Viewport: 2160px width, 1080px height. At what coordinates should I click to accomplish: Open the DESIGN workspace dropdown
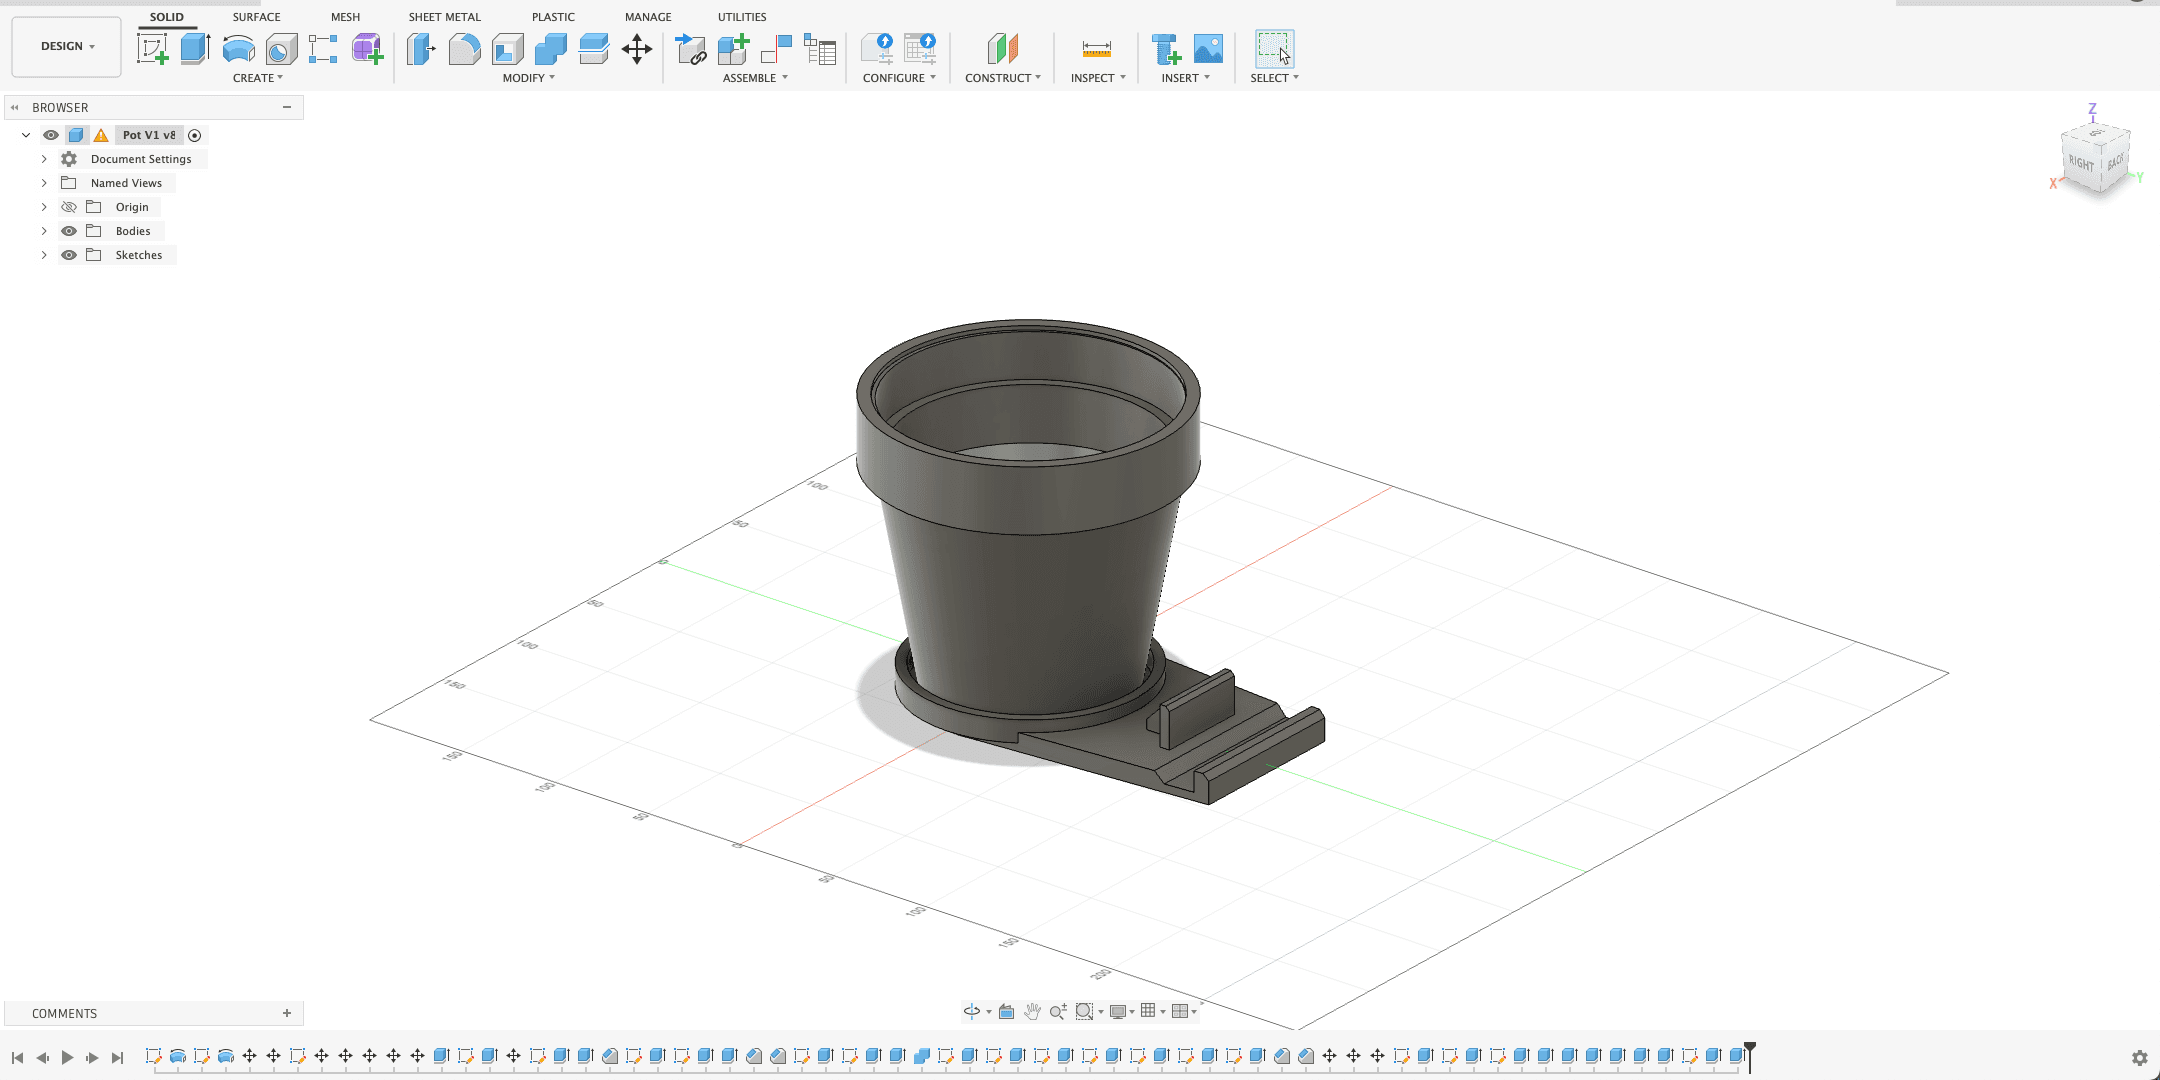tap(67, 46)
